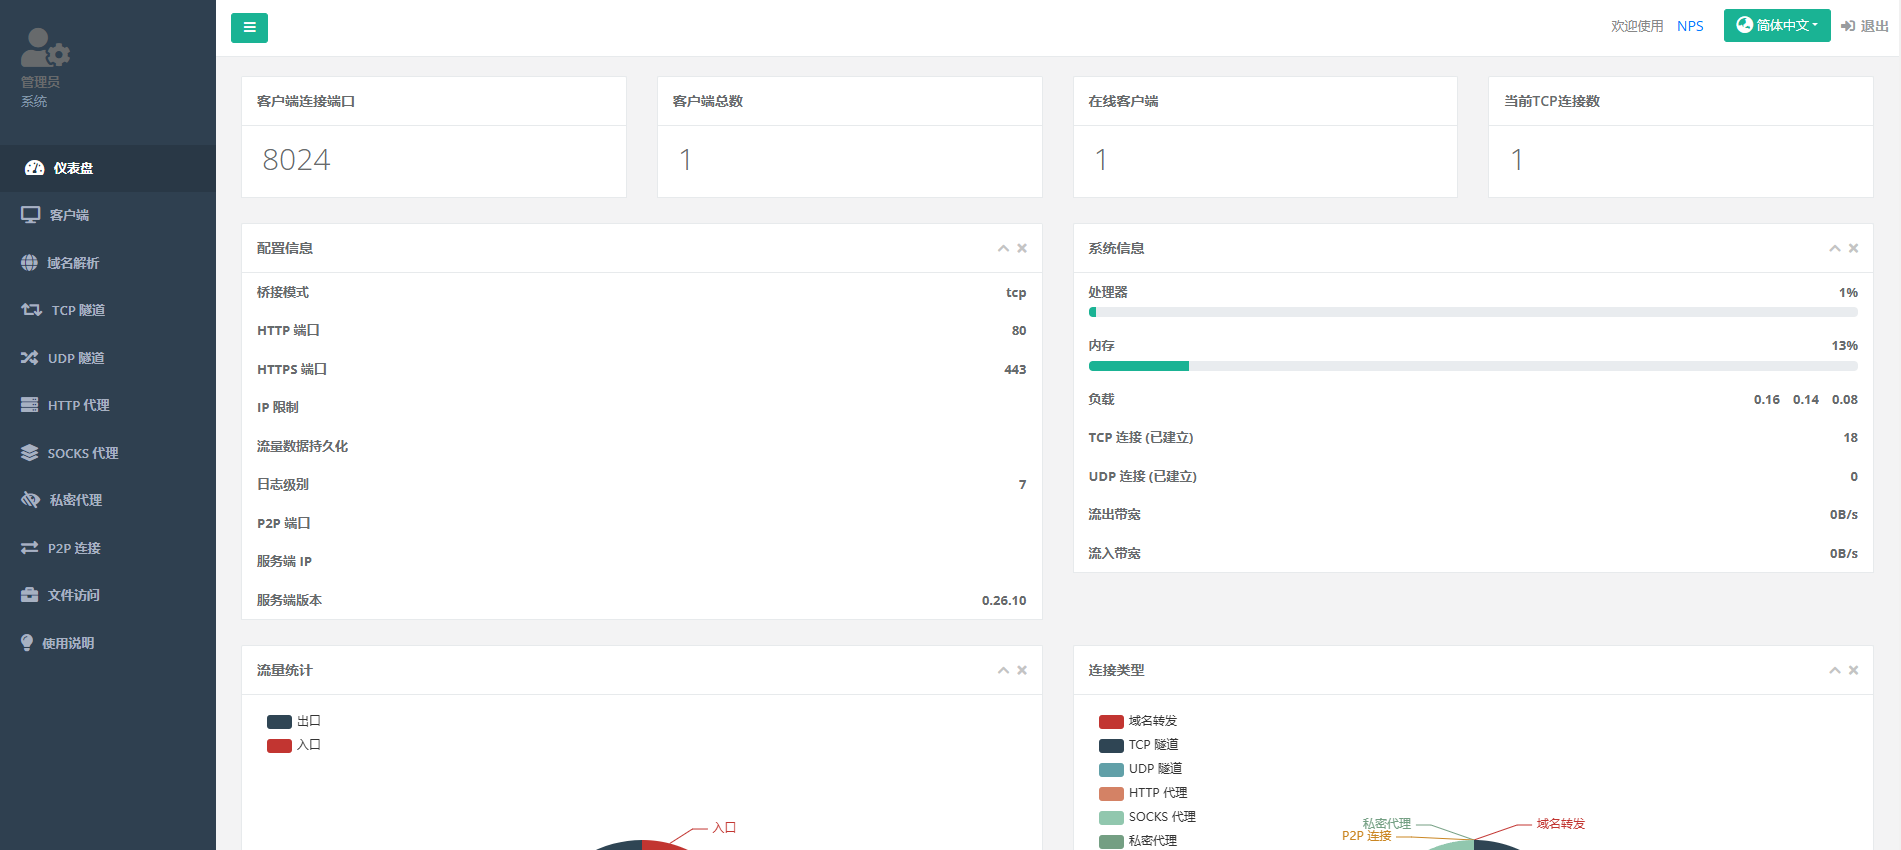Click the 8024 client port value
Viewport: 1901px width, 850px height.
click(296, 160)
